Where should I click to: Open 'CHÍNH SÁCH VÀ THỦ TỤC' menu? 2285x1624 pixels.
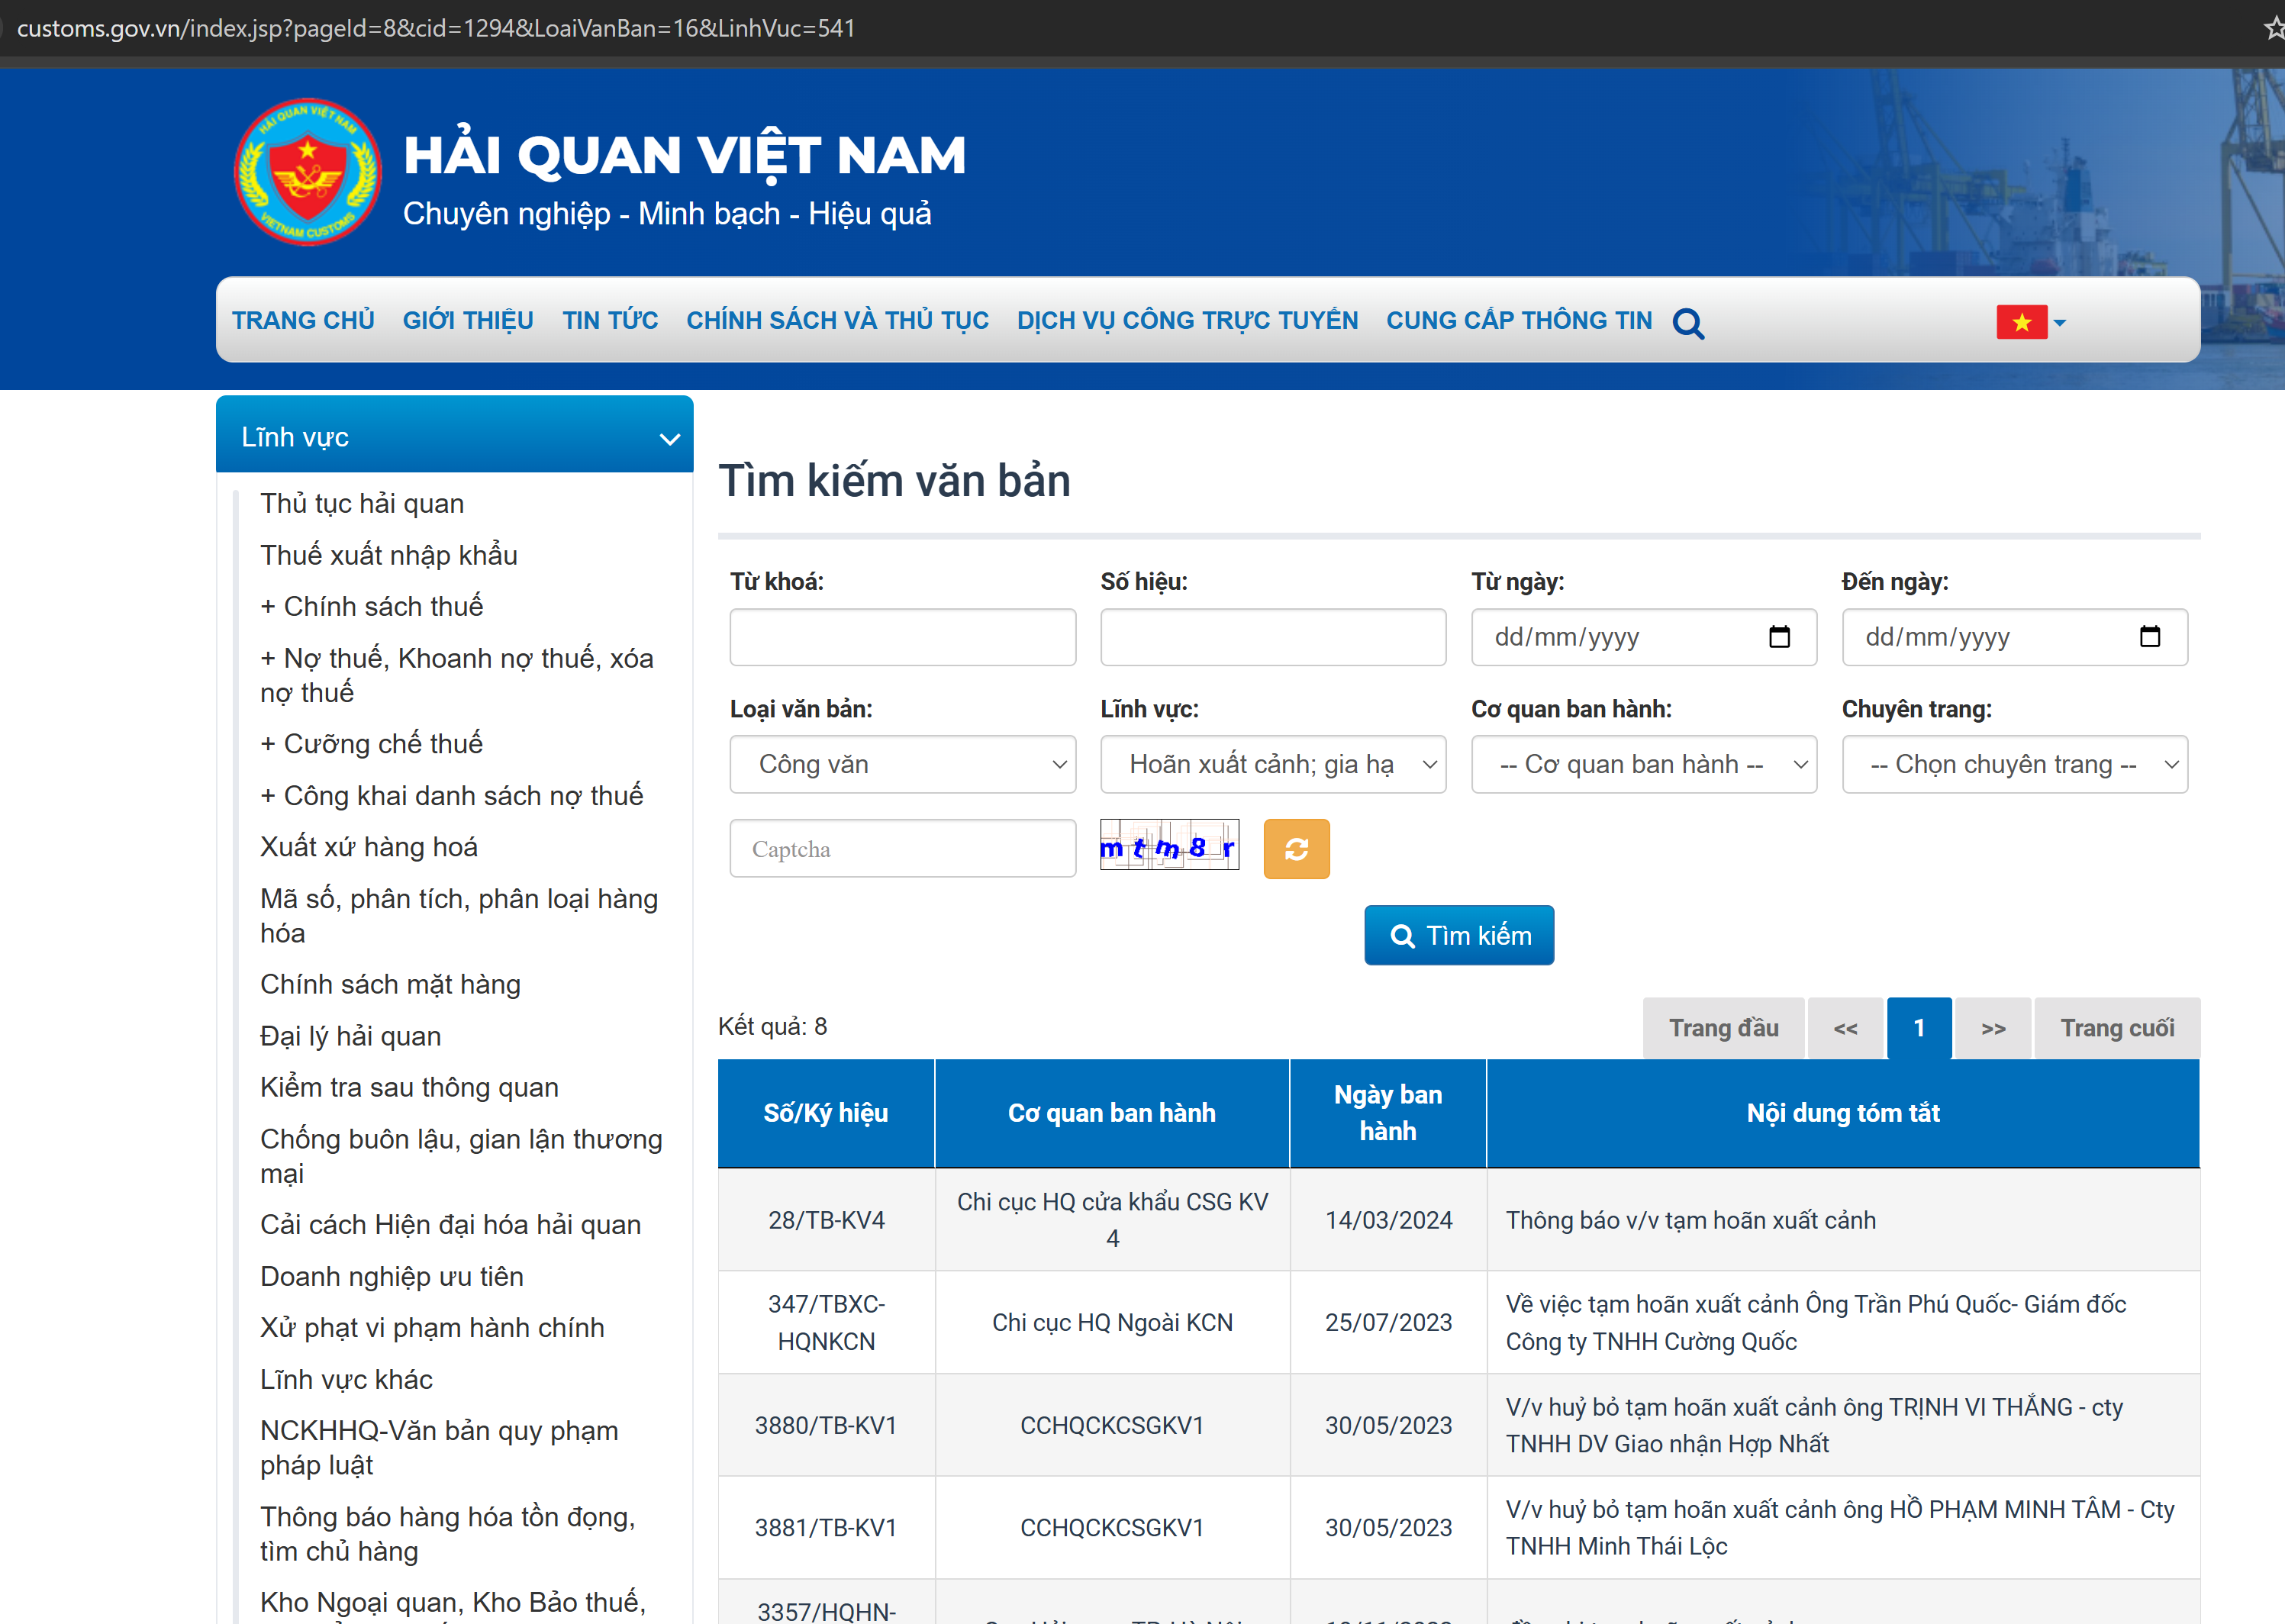coord(837,320)
